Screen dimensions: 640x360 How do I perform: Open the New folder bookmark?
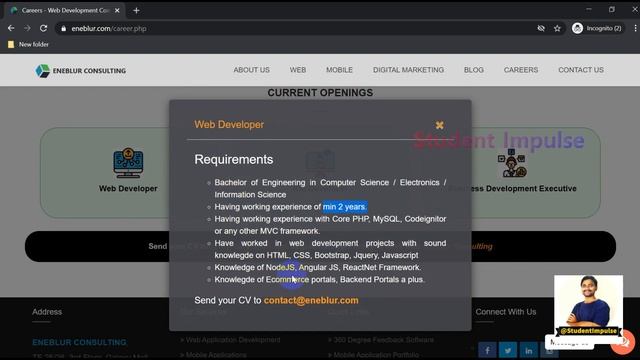(28, 44)
